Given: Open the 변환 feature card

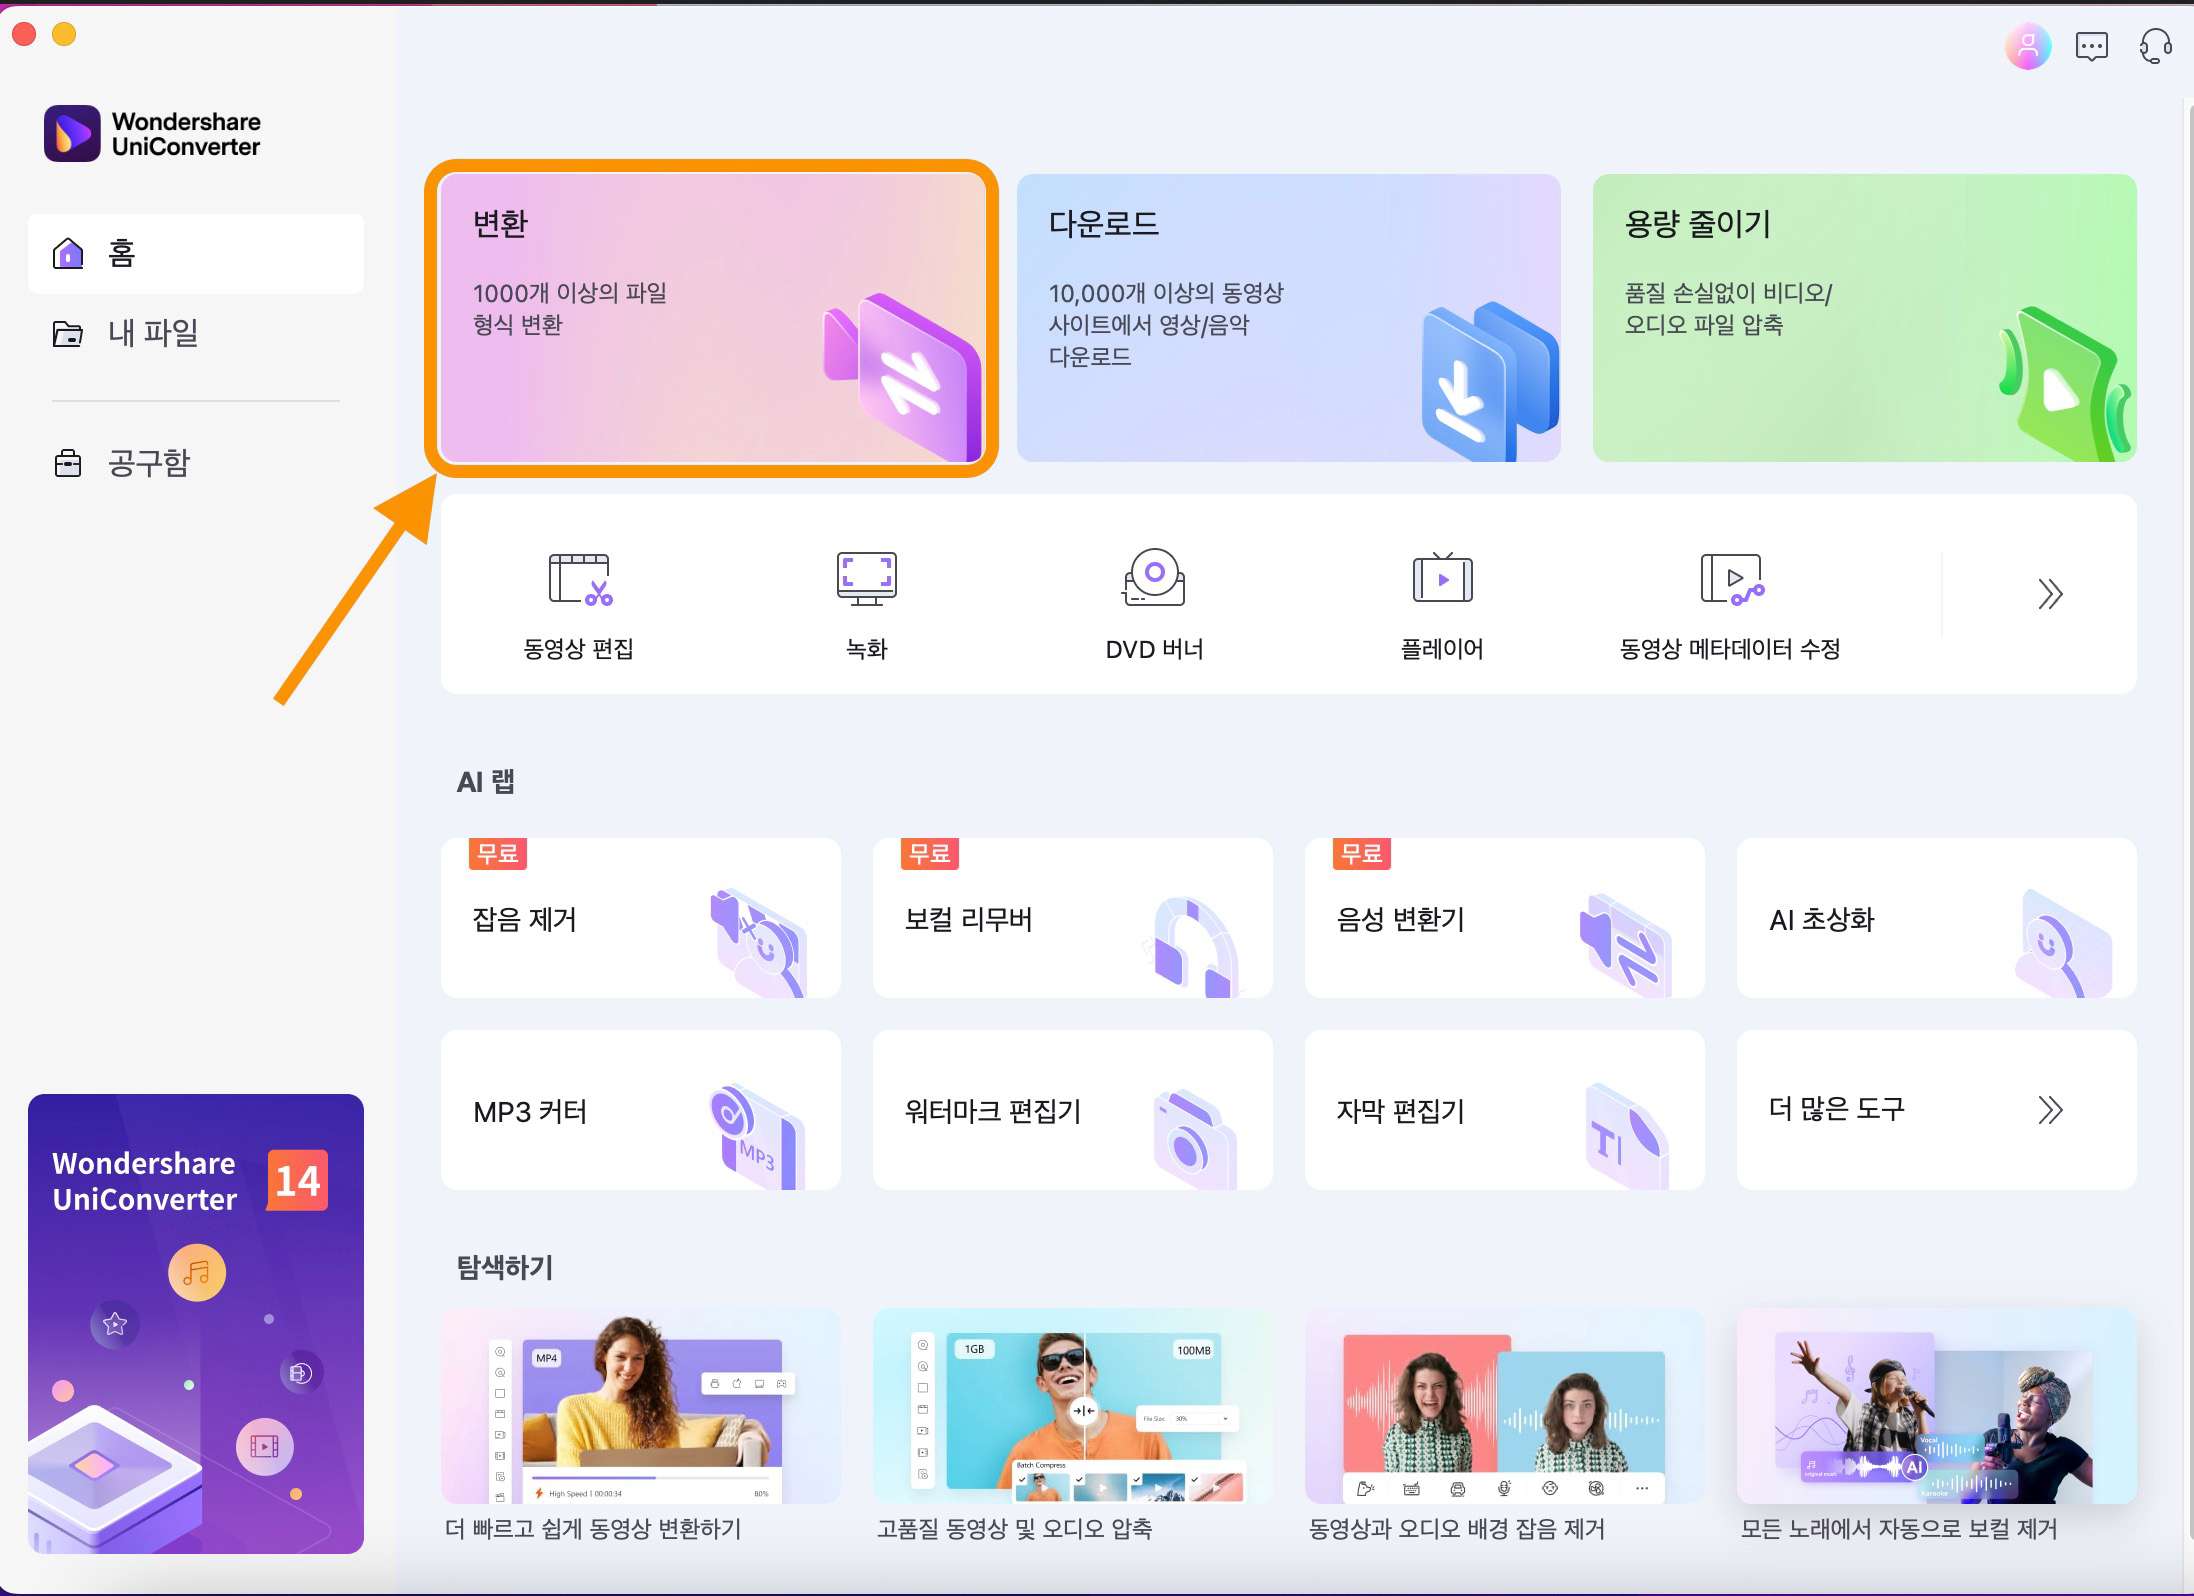Looking at the screenshot, I should pyautogui.click(x=712, y=318).
